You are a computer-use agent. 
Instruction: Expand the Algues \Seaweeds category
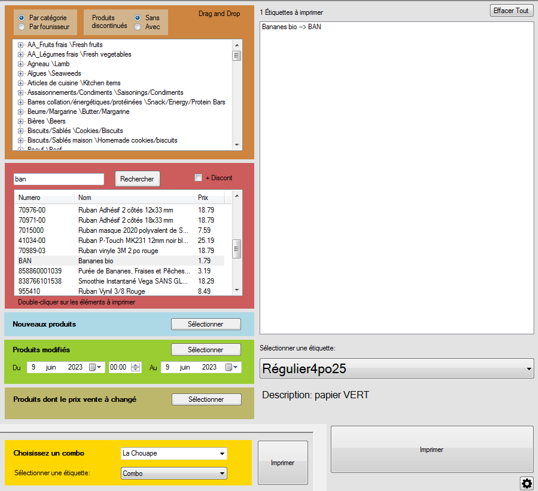click(21, 73)
